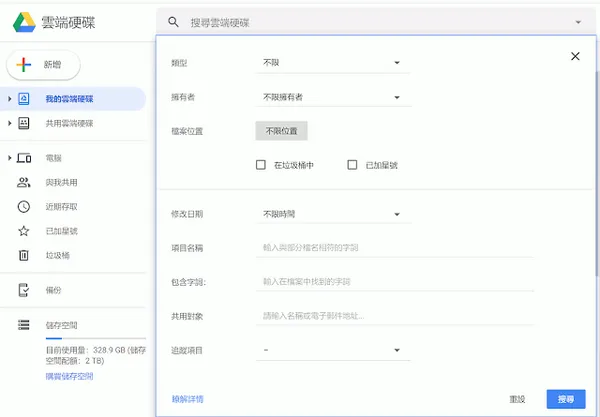This screenshot has height=417, width=600.
Task: Open the 擁有者 owner dropdown
Action: (330, 98)
